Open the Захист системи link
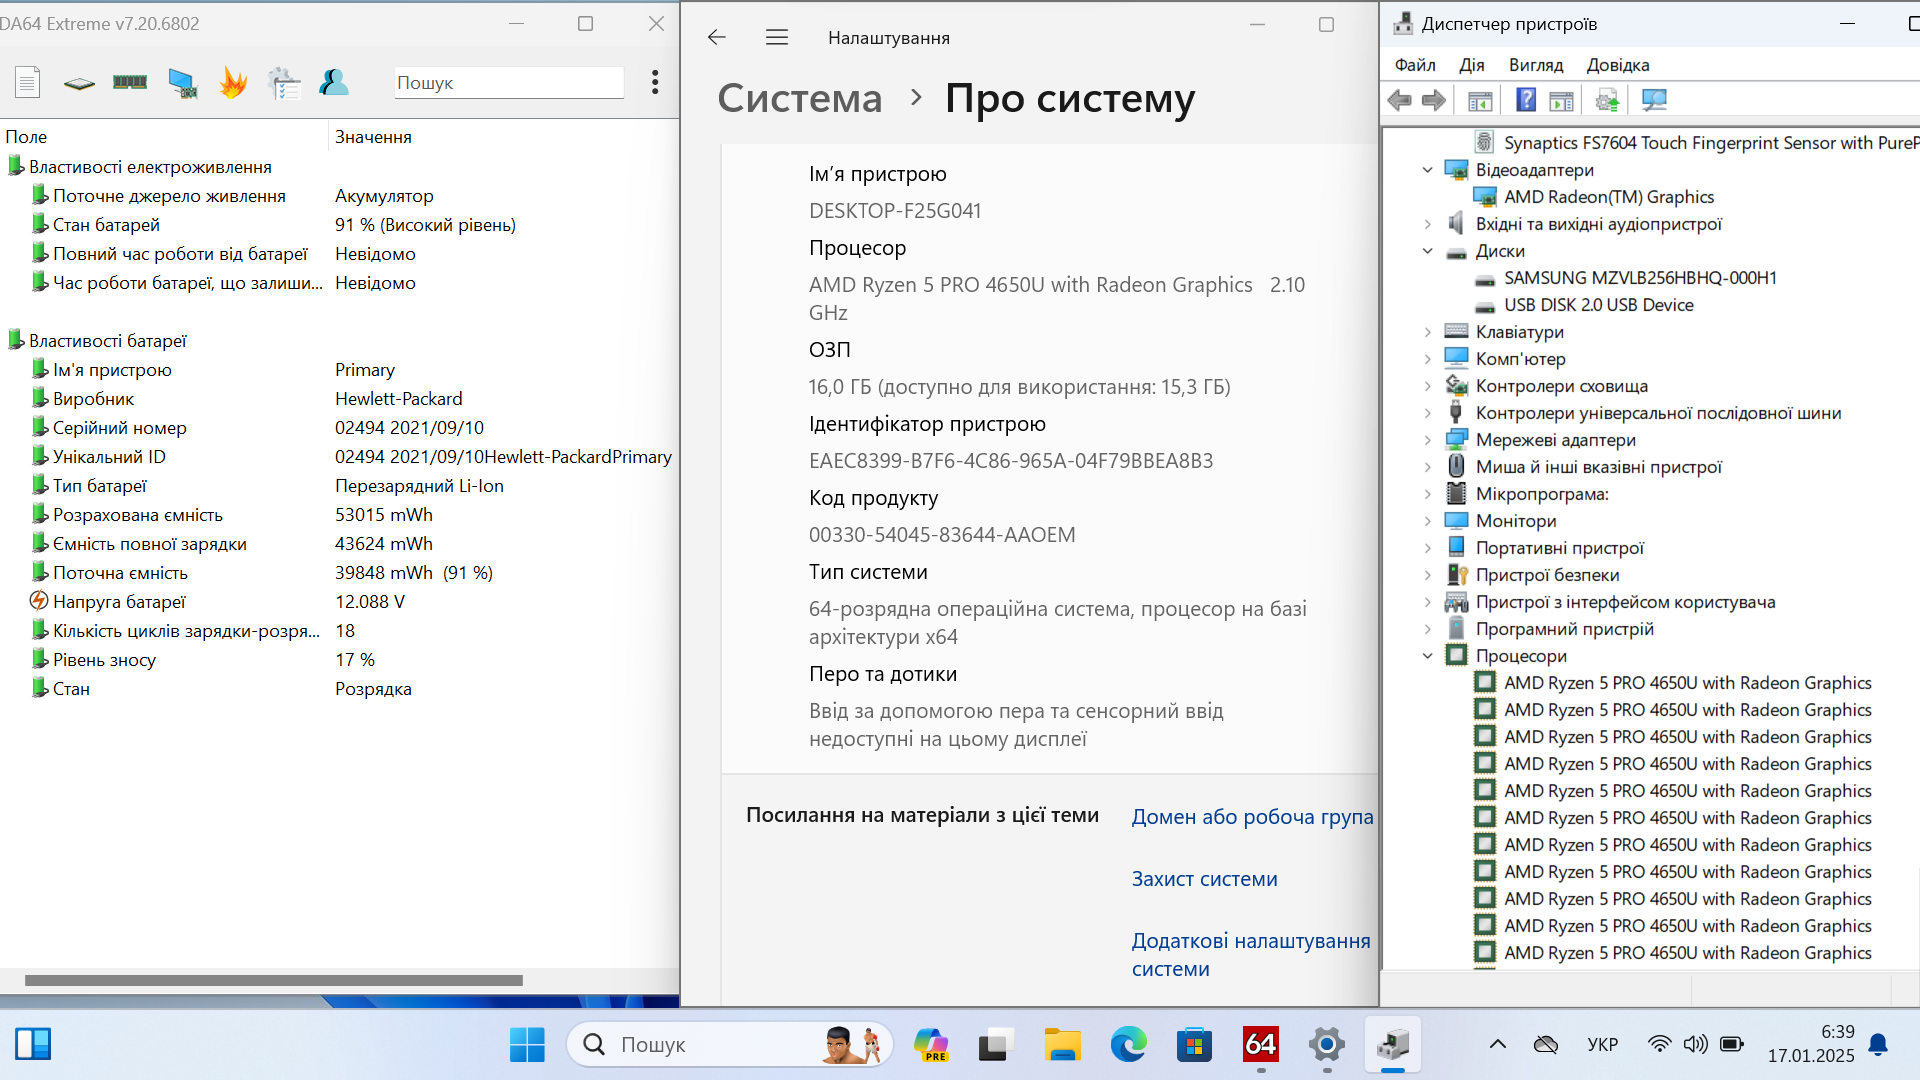This screenshot has width=1920, height=1080. click(1204, 879)
